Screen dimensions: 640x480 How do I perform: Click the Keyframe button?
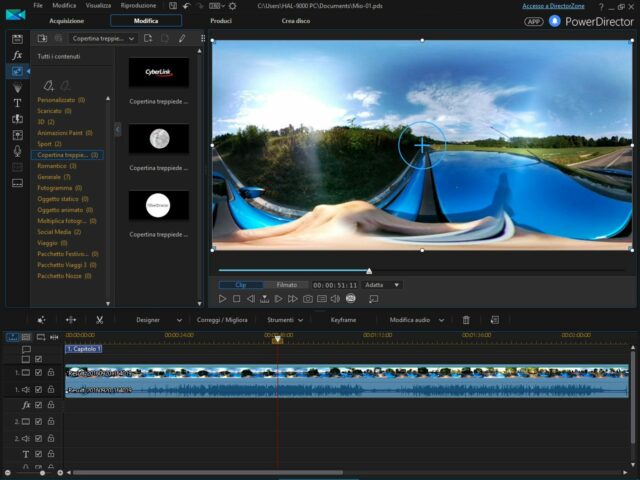[x=343, y=320]
